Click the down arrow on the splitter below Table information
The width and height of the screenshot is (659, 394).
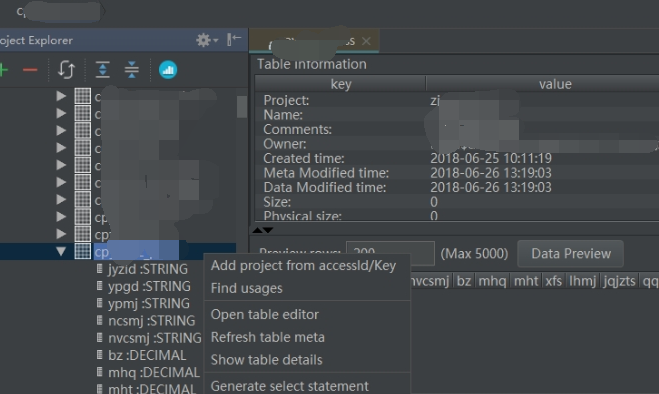click(x=268, y=230)
